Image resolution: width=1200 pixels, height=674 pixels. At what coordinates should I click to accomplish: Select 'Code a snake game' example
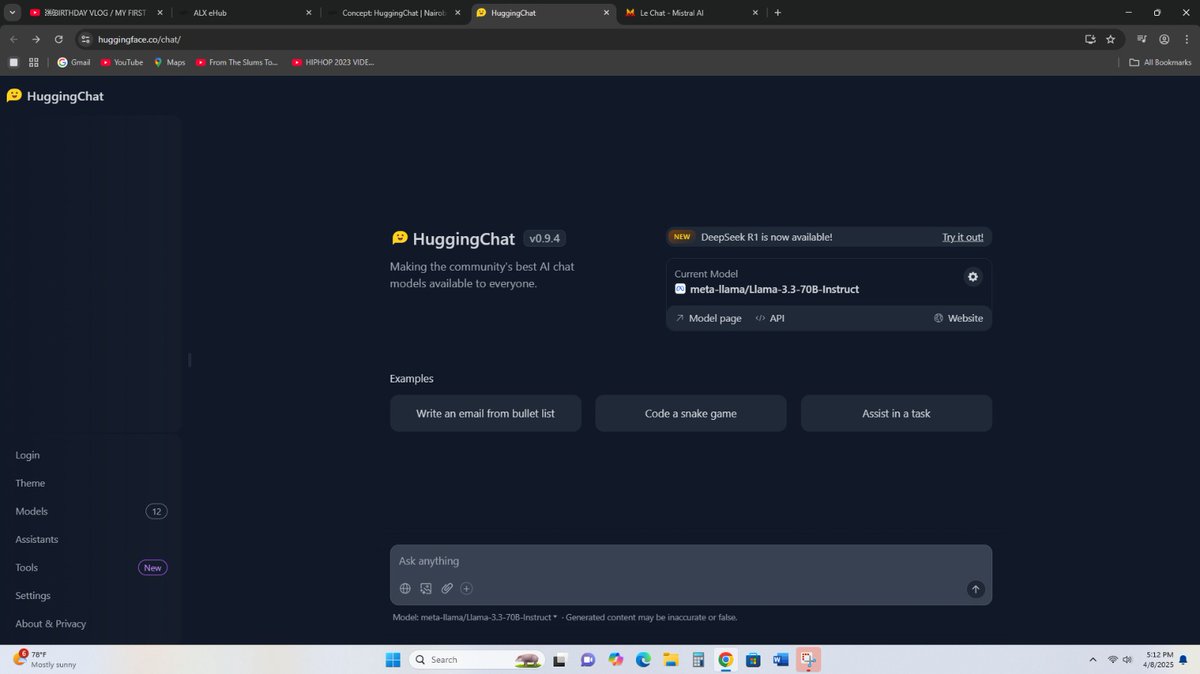(x=691, y=413)
